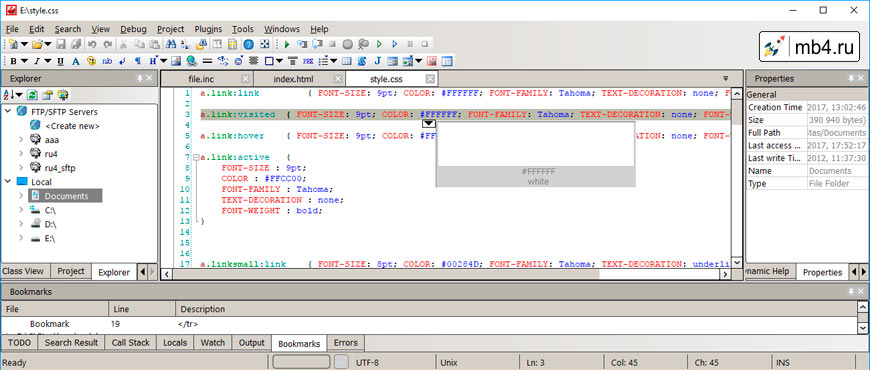Click the round gray record button icon

(347, 44)
